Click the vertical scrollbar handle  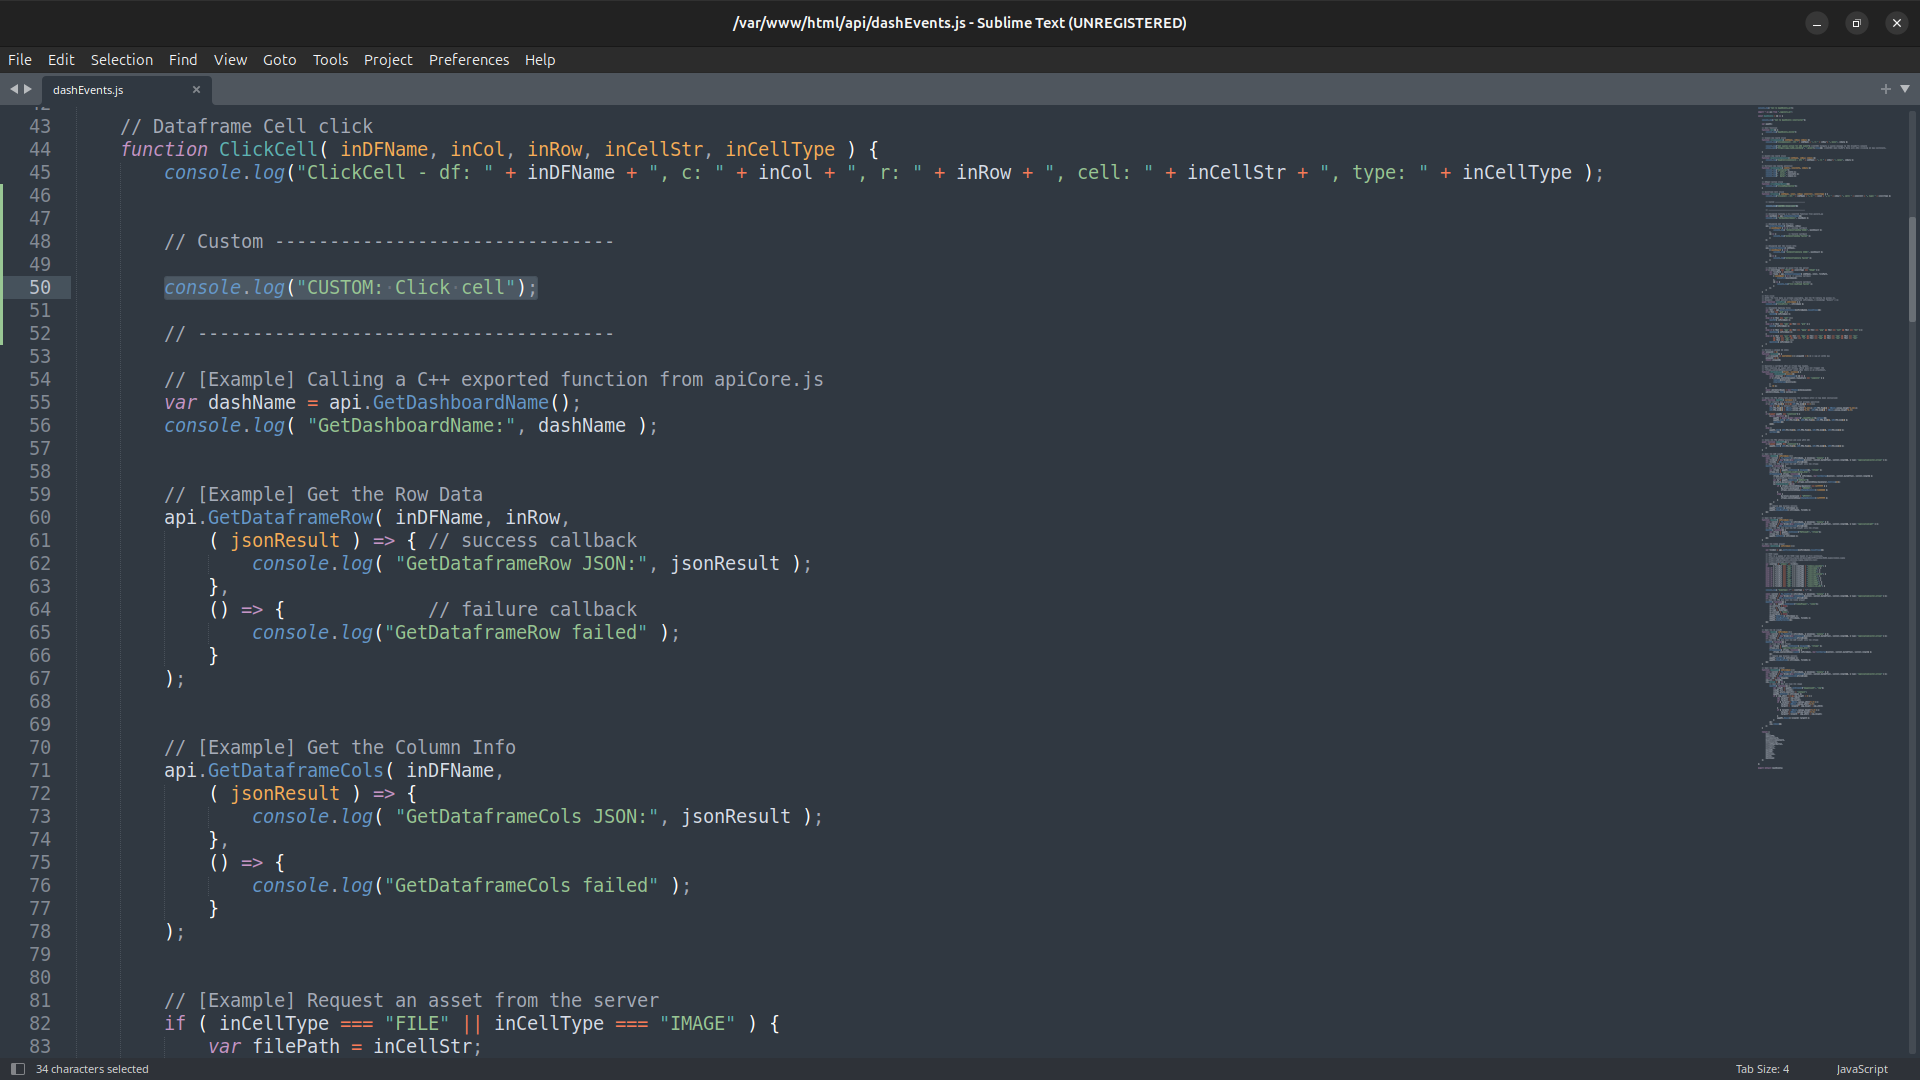point(1912,268)
